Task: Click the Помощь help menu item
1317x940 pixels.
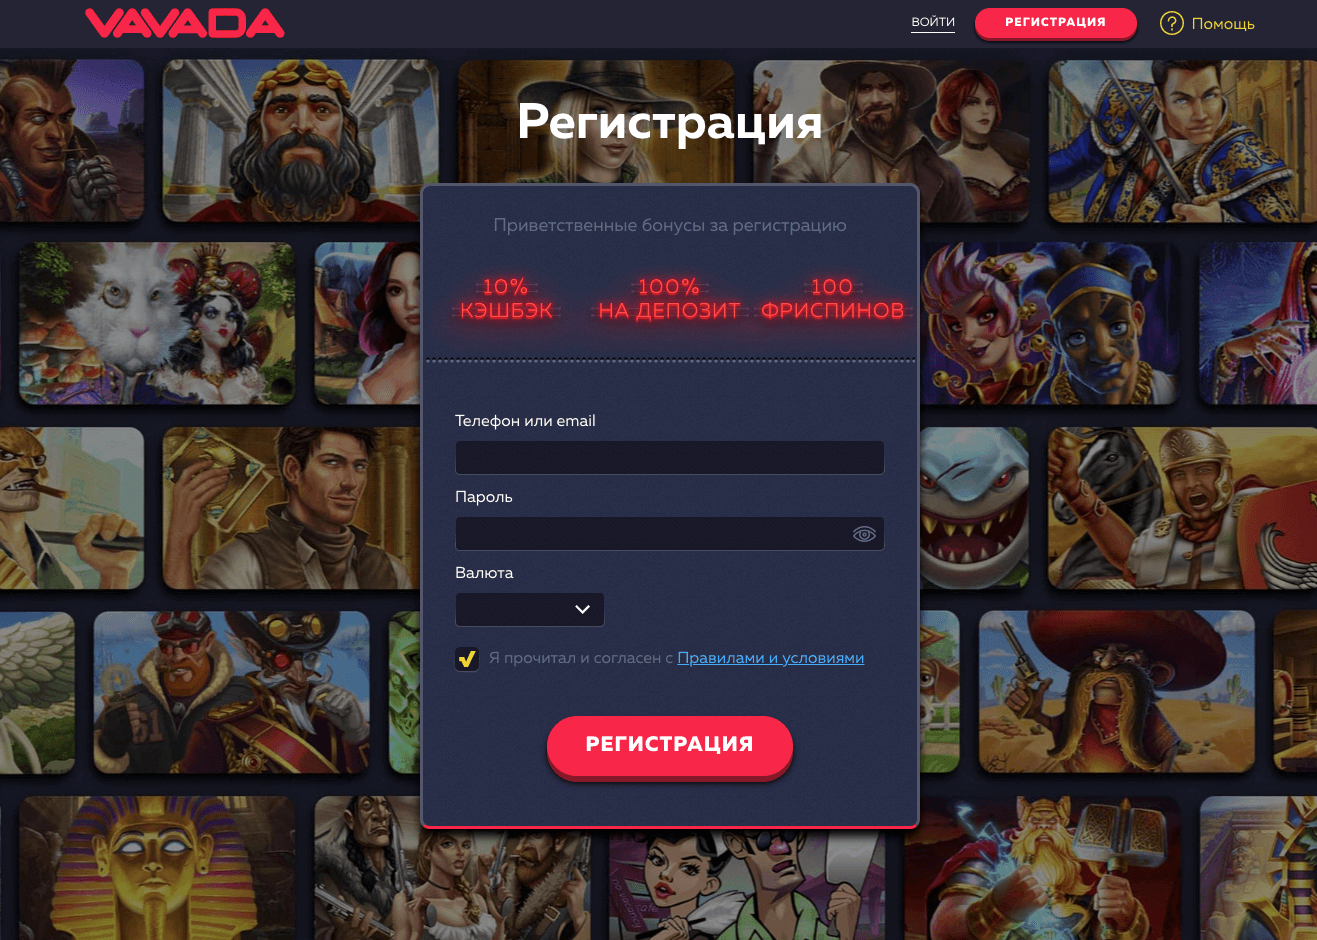Action: (1223, 23)
